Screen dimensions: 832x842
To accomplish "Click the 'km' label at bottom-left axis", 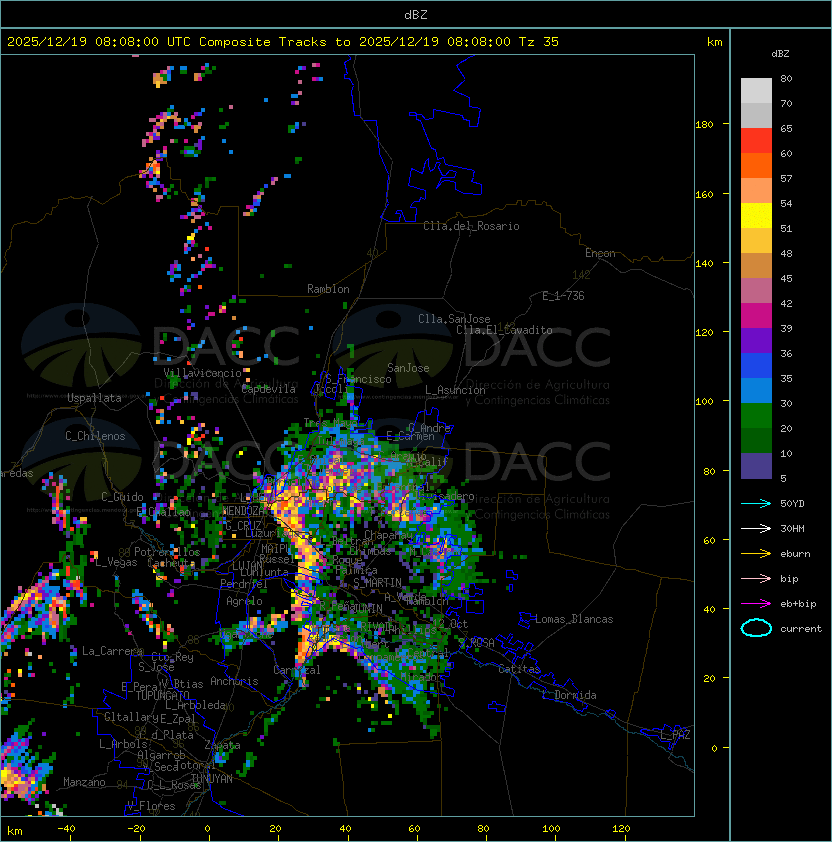I will click(x=15, y=831).
